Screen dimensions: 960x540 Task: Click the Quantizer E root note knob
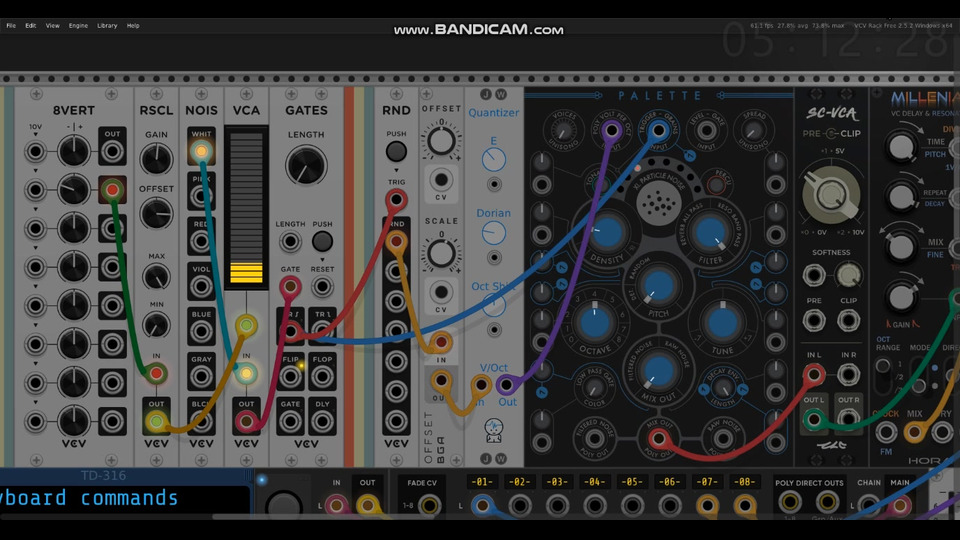[x=493, y=160]
